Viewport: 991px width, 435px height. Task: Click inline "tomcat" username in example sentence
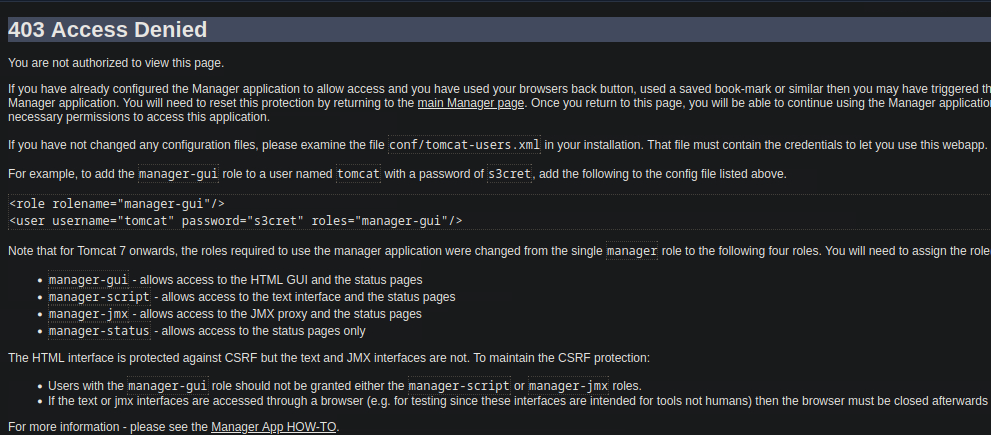coord(358,174)
